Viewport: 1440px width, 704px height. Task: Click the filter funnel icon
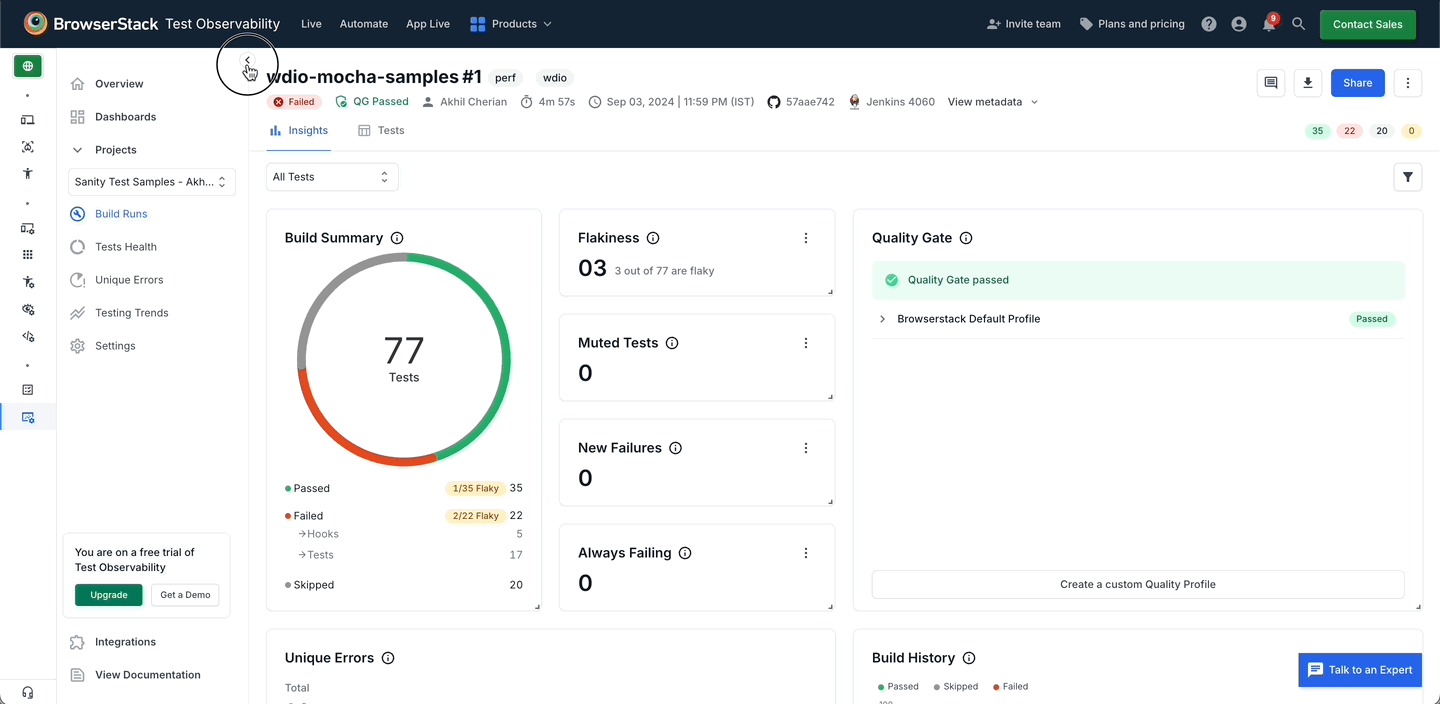1408,177
